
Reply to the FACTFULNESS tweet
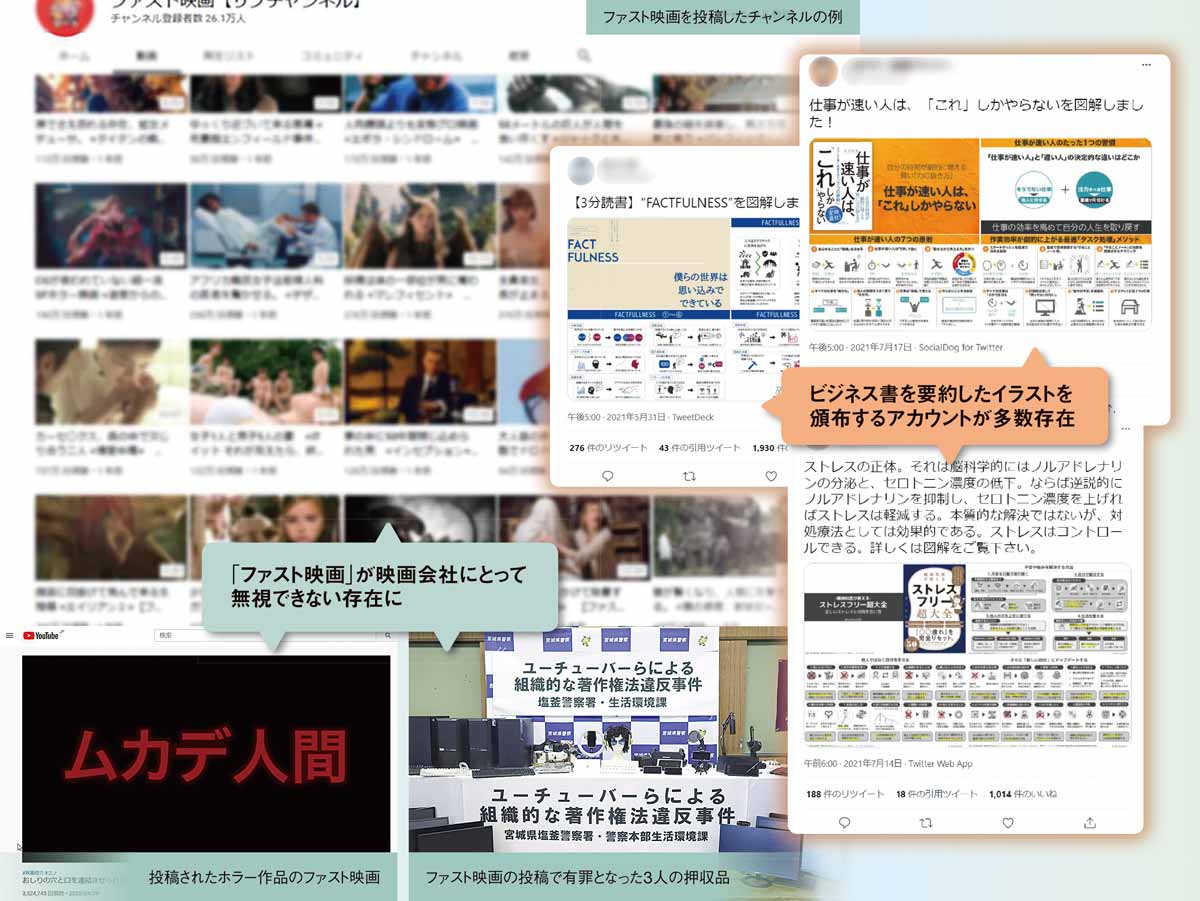coord(607,476)
